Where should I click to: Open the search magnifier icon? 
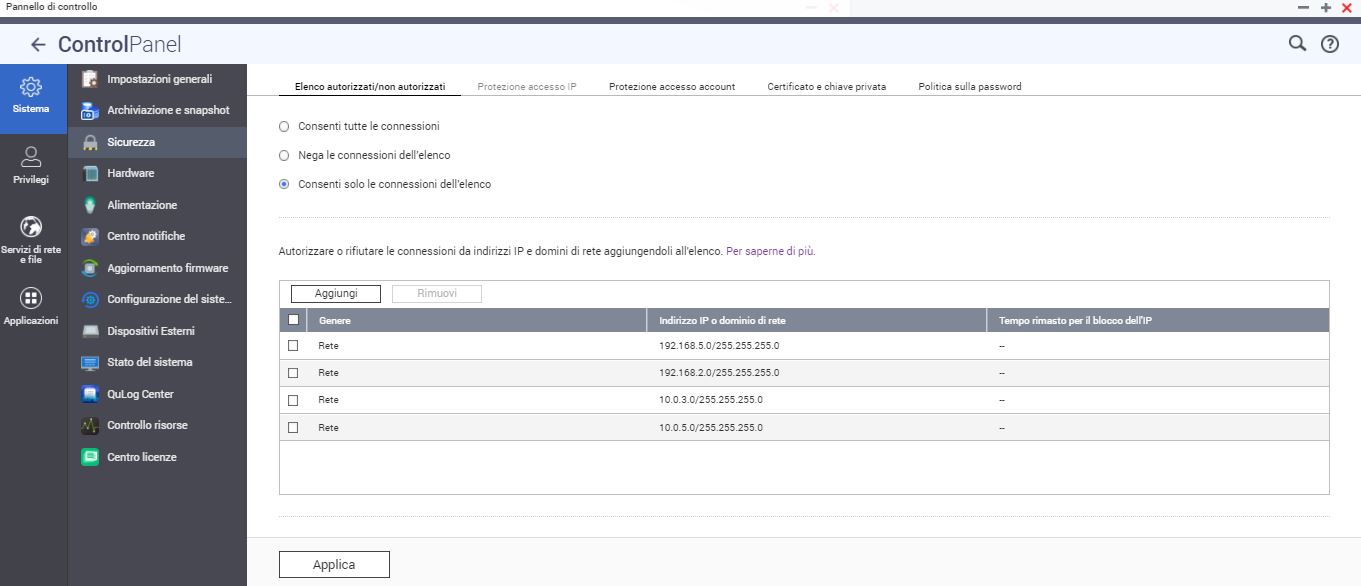coord(1296,44)
